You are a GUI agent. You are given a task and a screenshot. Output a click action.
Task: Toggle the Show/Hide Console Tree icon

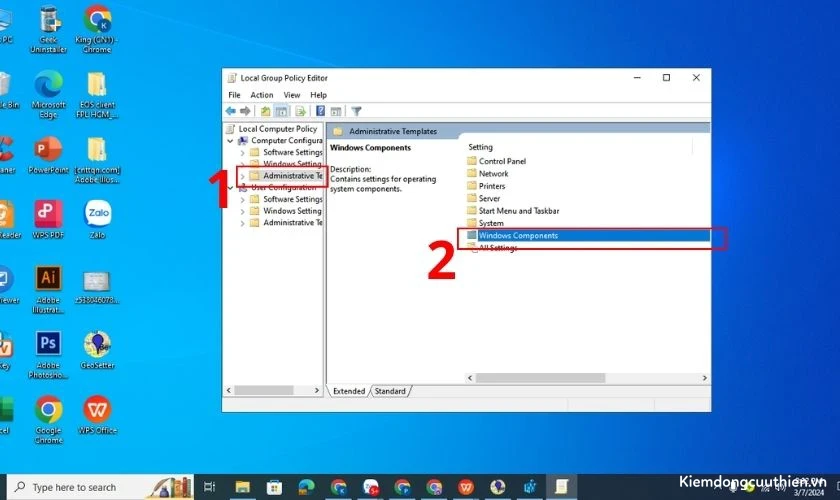(x=281, y=111)
